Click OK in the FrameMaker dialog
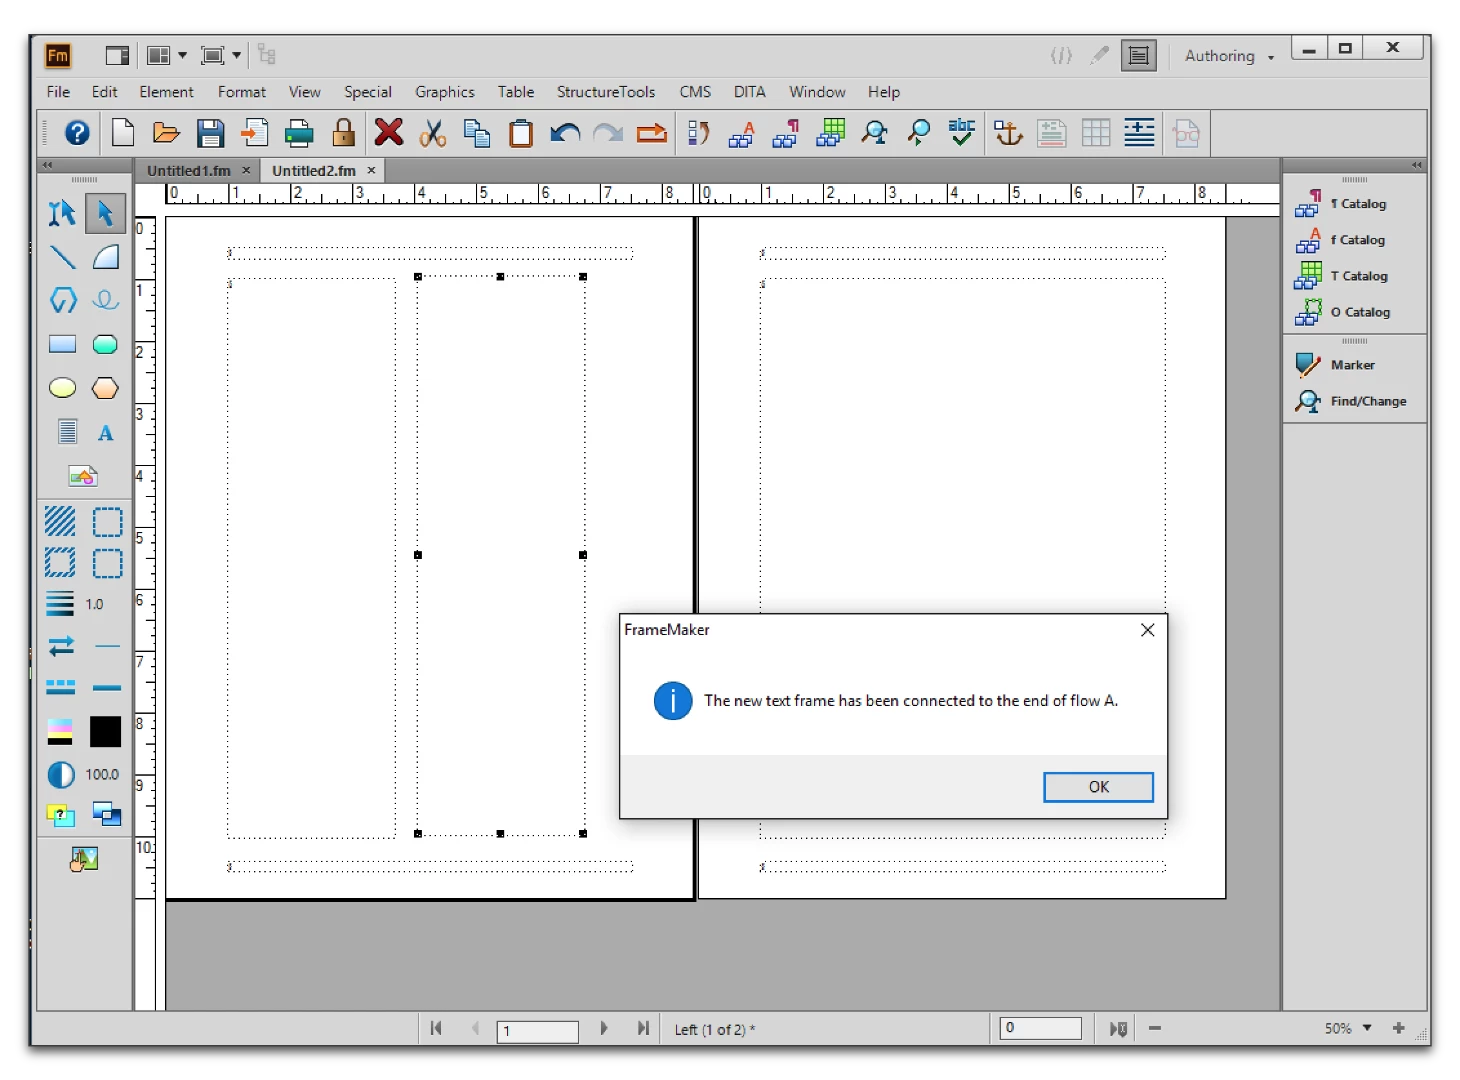The width and height of the screenshot is (1460, 1080). pos(1098,787)
